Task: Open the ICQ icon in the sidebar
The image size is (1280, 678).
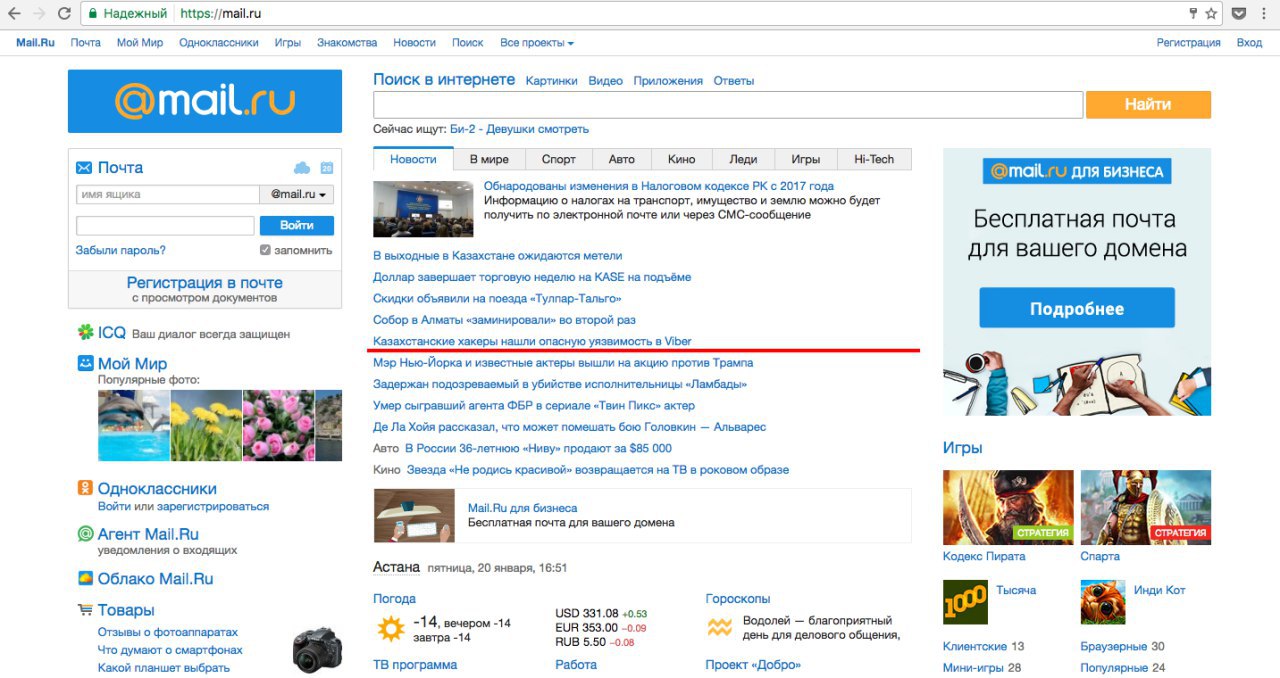Action: (x=86, y=332)
